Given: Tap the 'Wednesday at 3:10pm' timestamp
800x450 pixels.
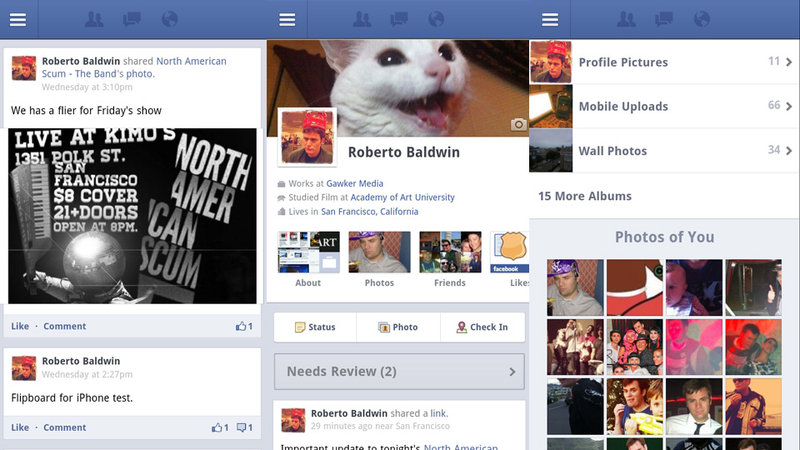Looking at the screenshot, I should (x=87, y=87).
